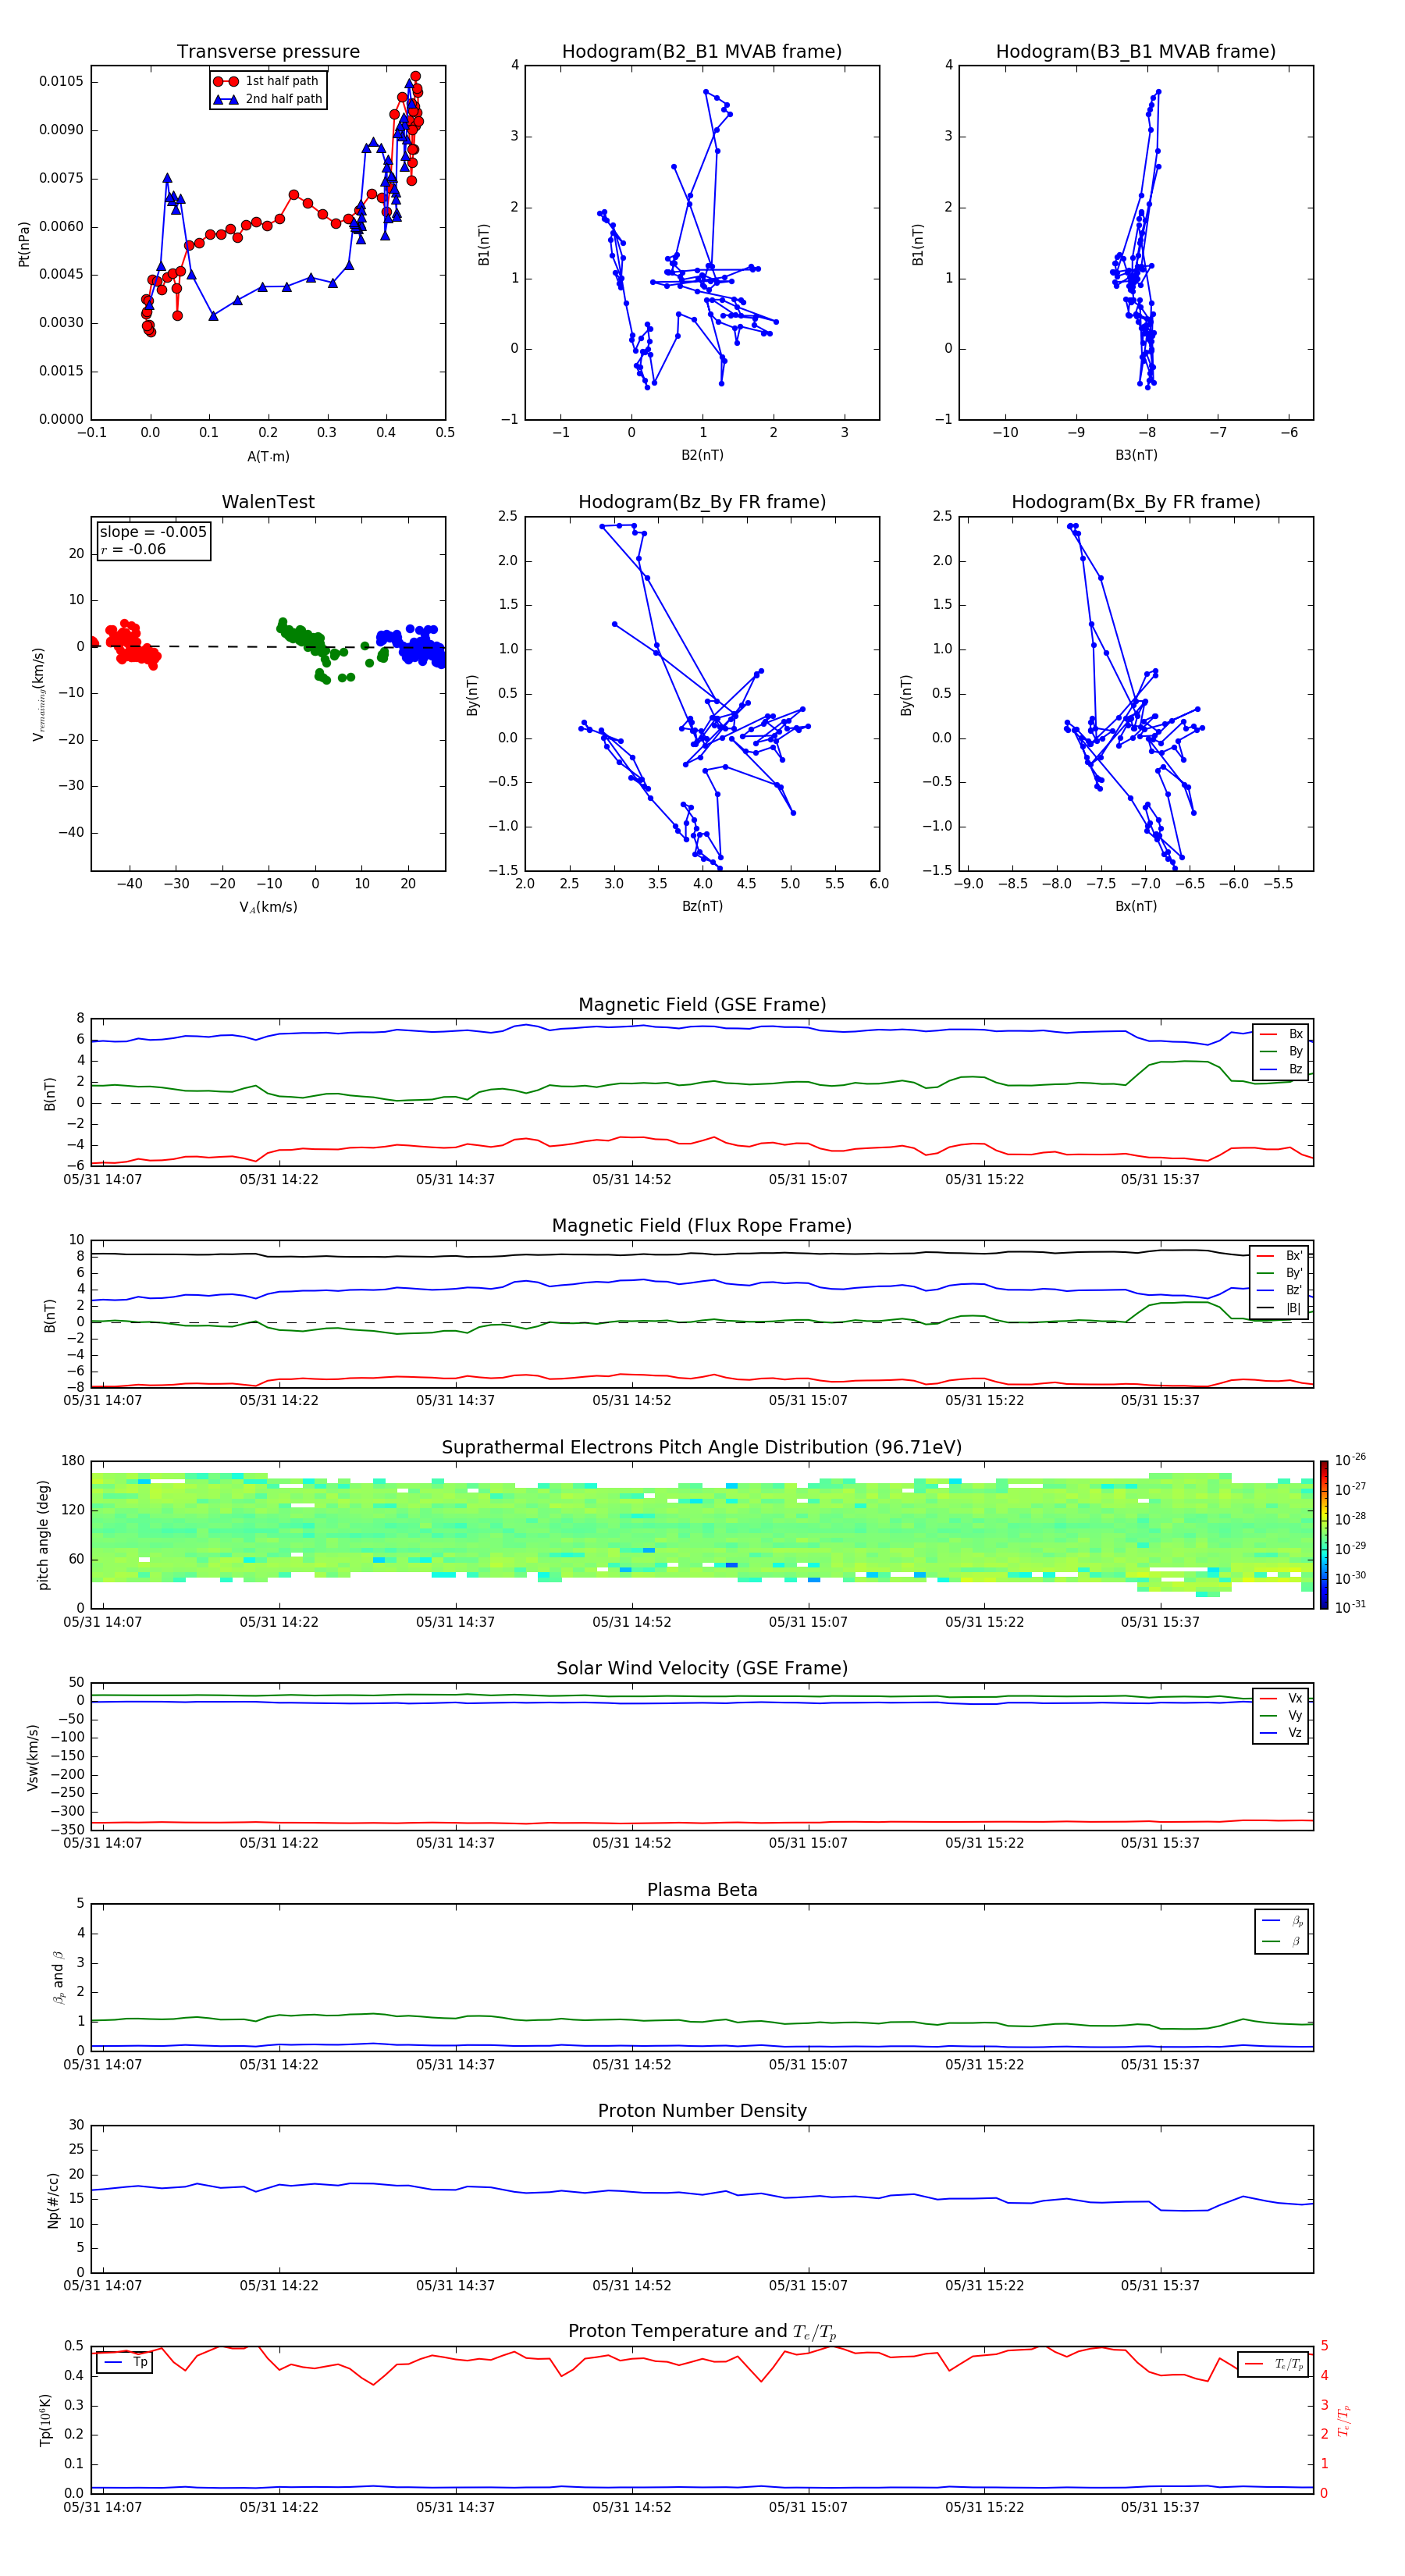The height and width of the screenshot is (2576, 1405).
Task: Click the red Te/Tp right axis label
Action: coord(1343,2420)
